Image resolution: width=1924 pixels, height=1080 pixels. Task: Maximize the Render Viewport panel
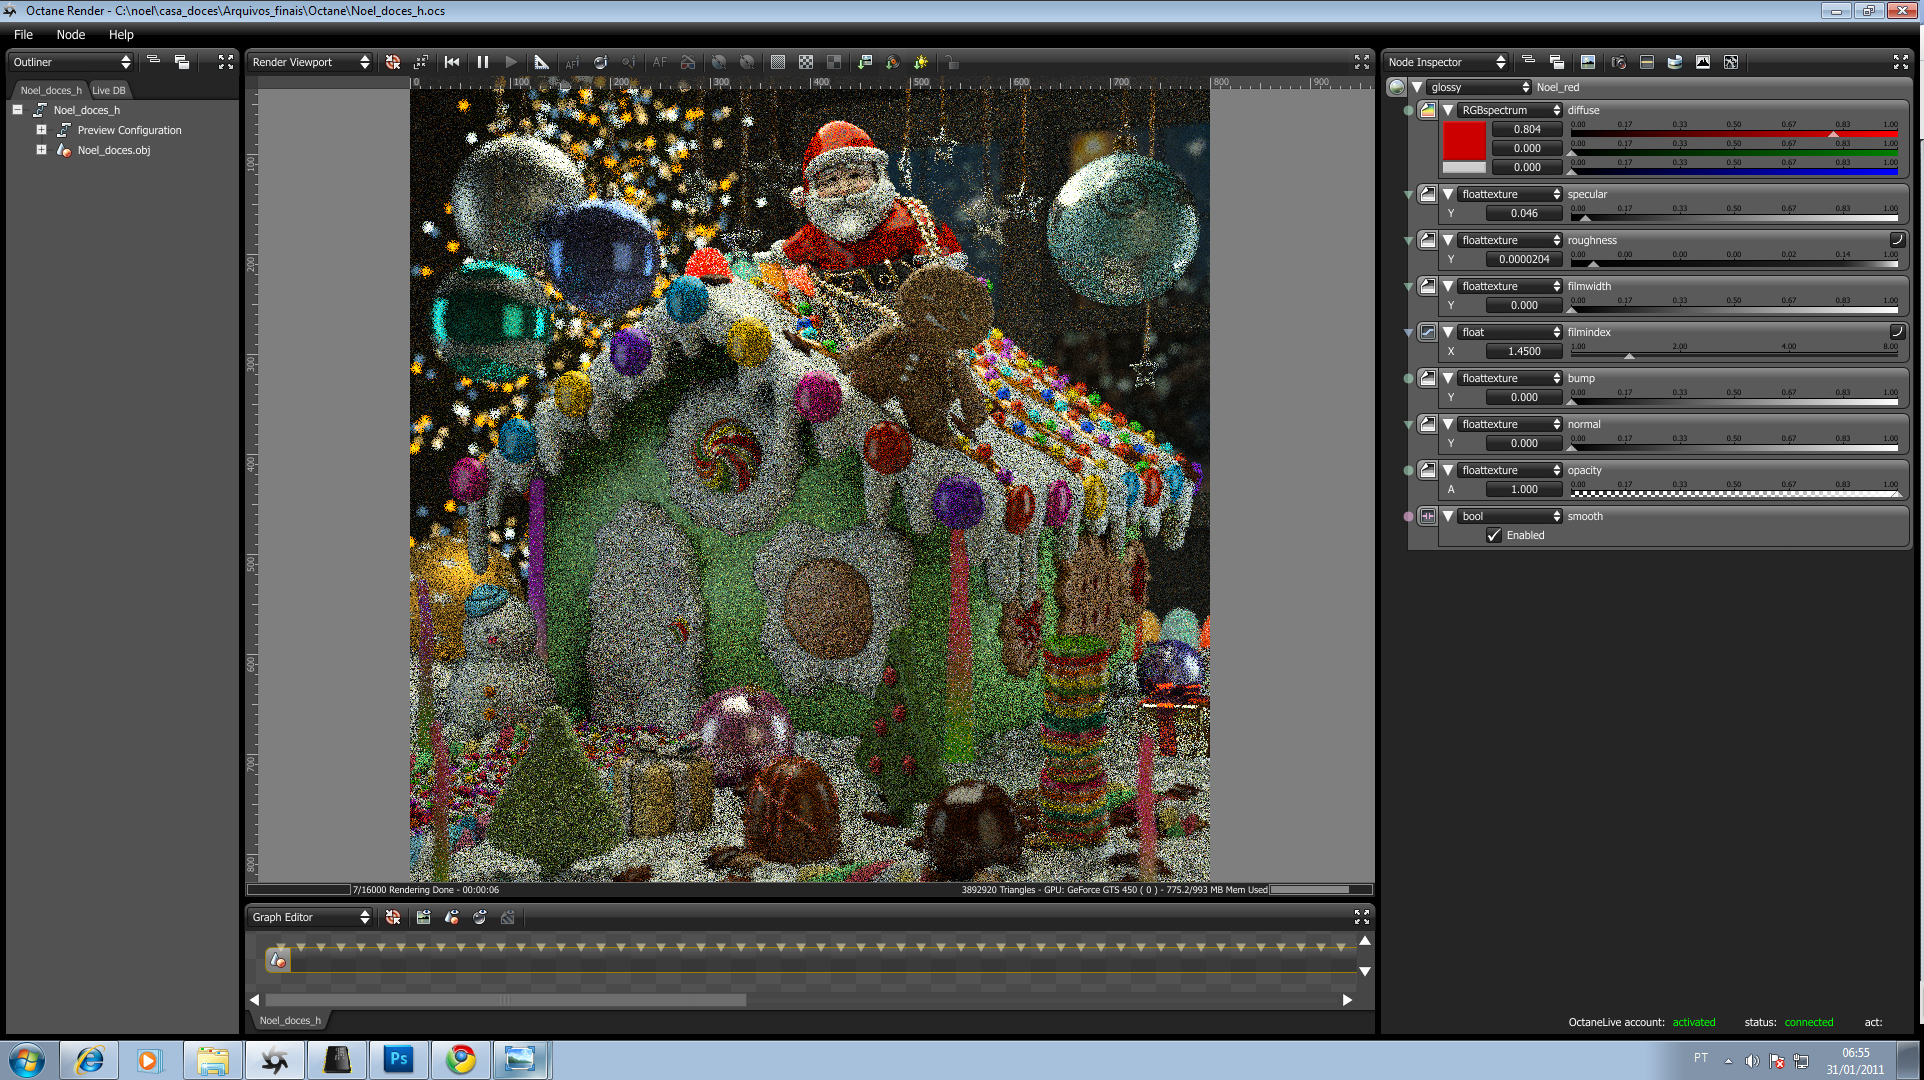pos(1361,62)
